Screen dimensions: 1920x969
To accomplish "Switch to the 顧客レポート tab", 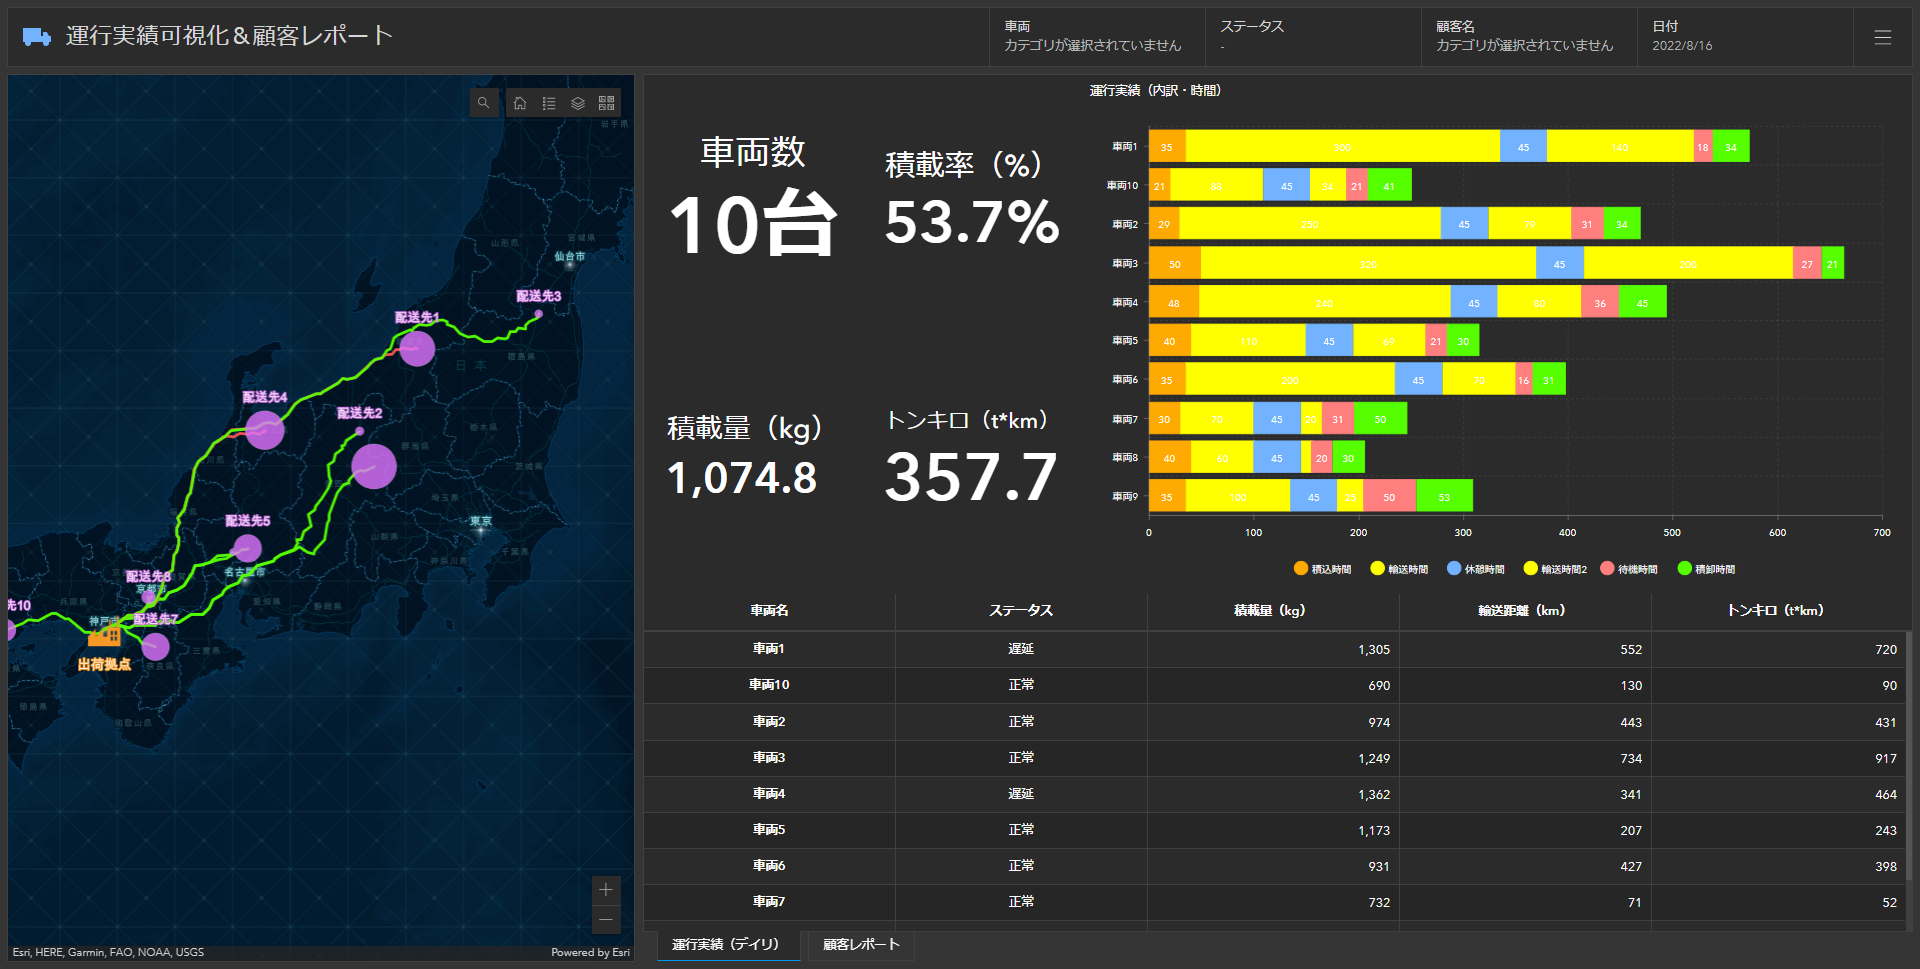I will coord(861,944).
